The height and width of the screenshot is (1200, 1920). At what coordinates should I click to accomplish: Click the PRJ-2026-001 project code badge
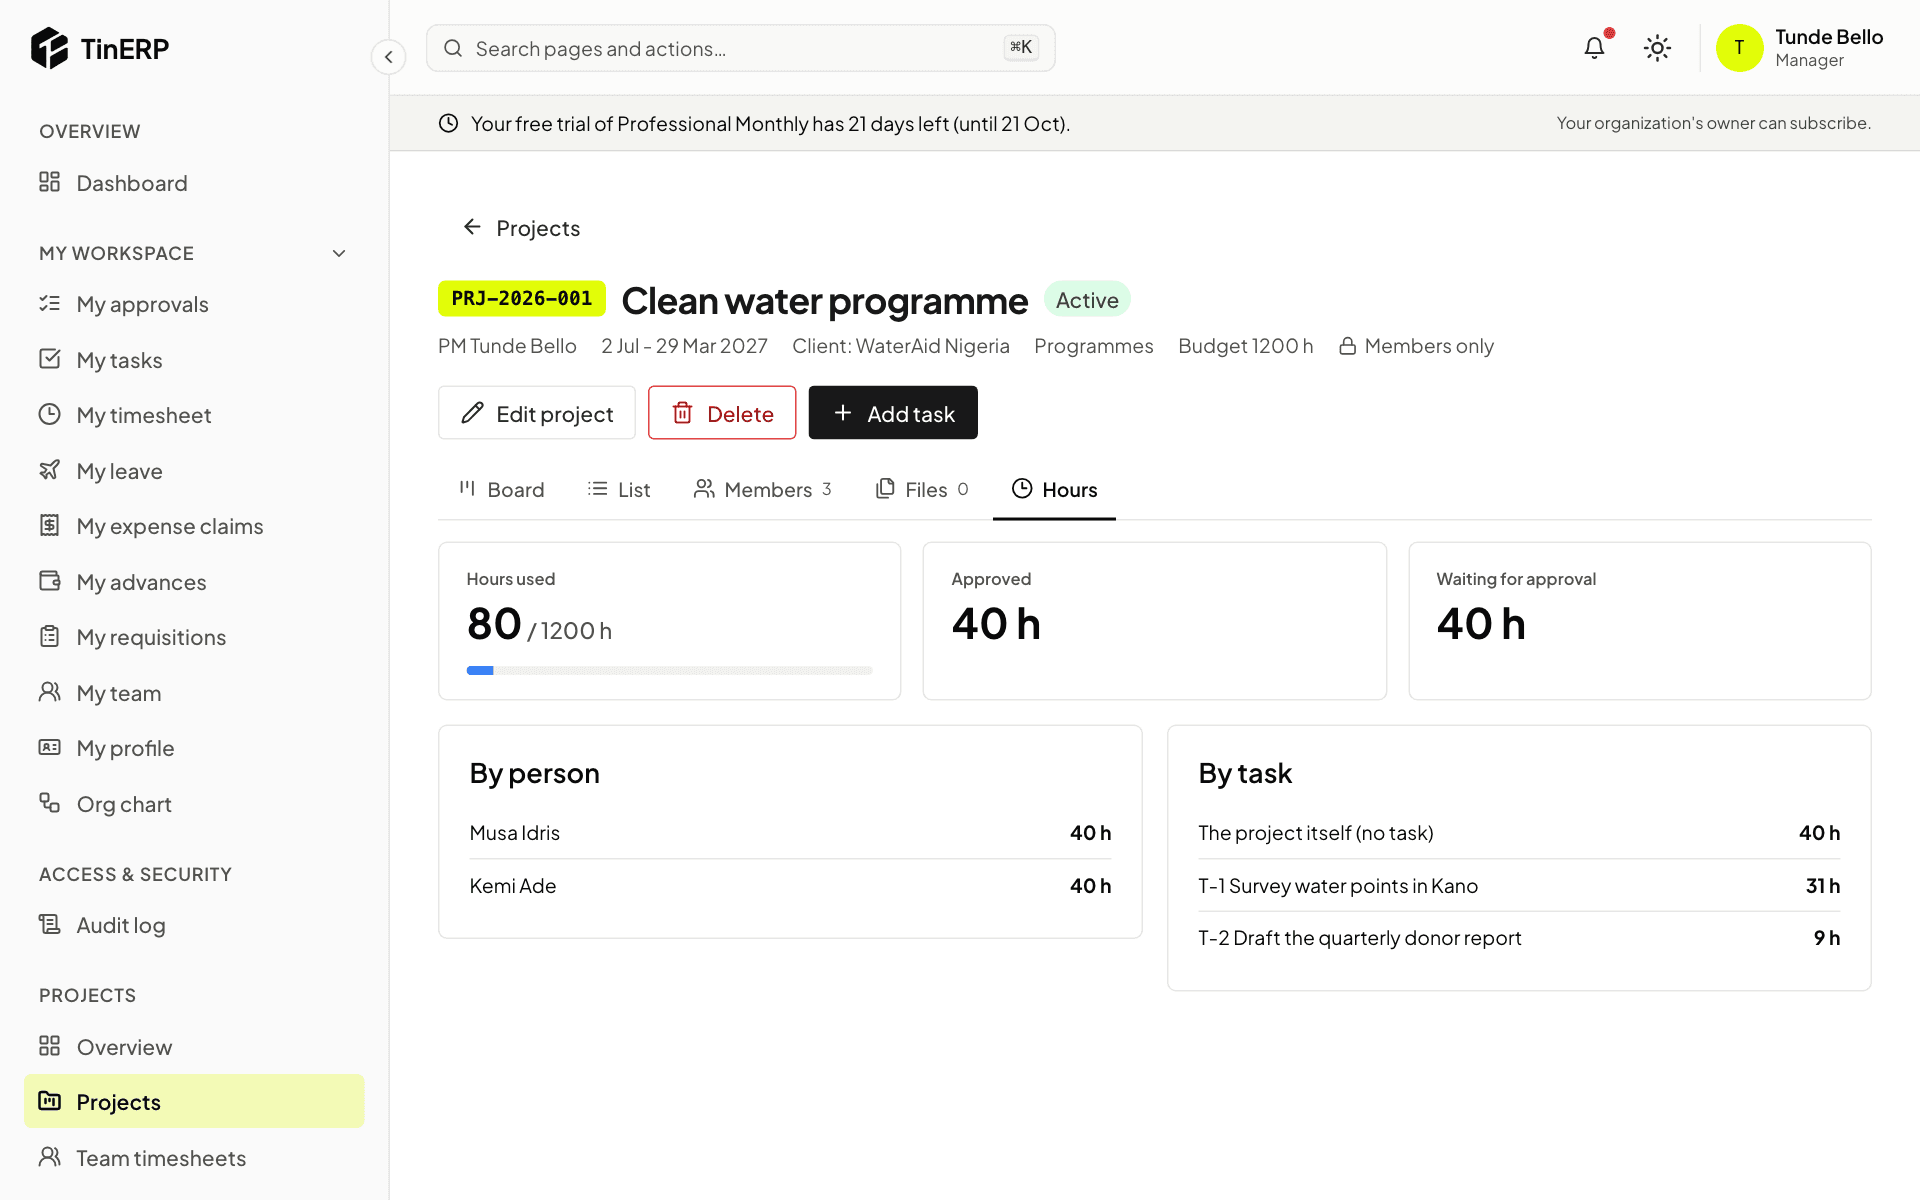[522, 299]
